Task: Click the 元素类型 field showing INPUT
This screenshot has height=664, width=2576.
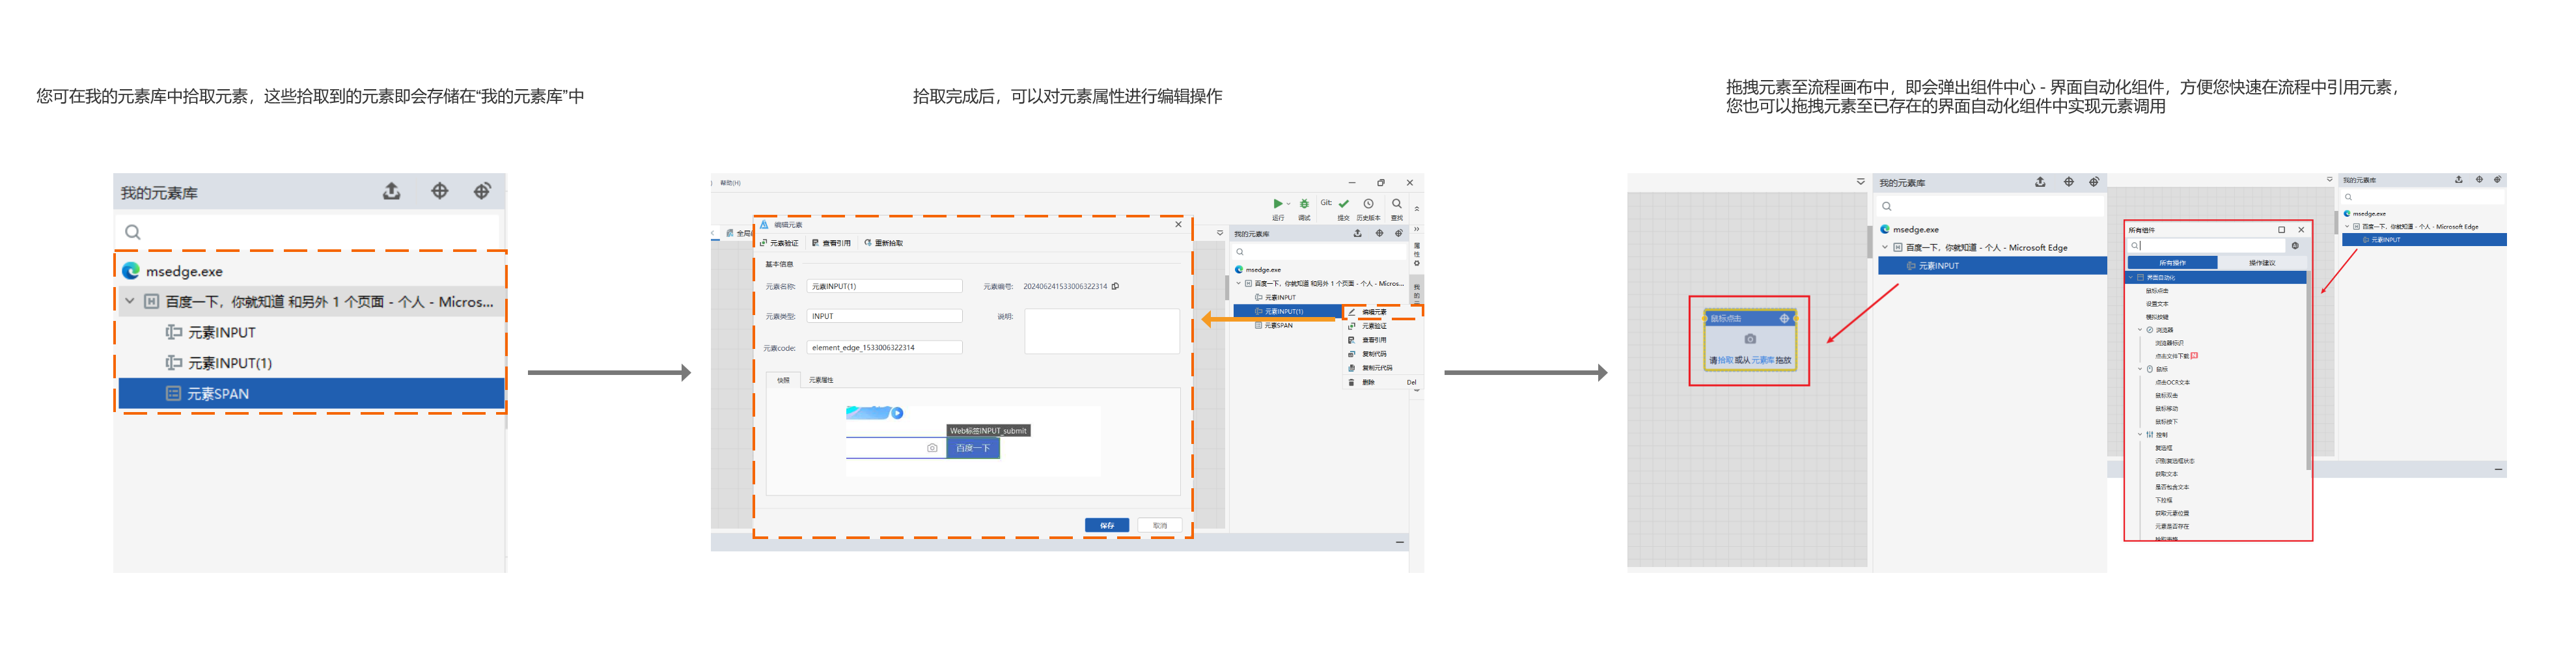Action: [884, 316]
